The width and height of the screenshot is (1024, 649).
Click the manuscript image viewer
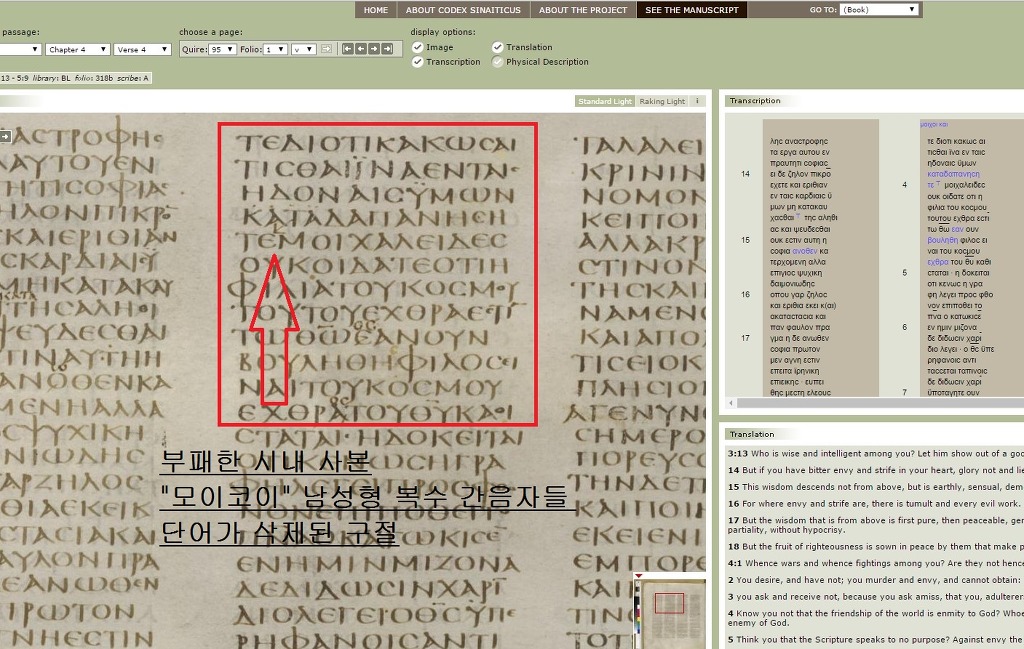353,381
